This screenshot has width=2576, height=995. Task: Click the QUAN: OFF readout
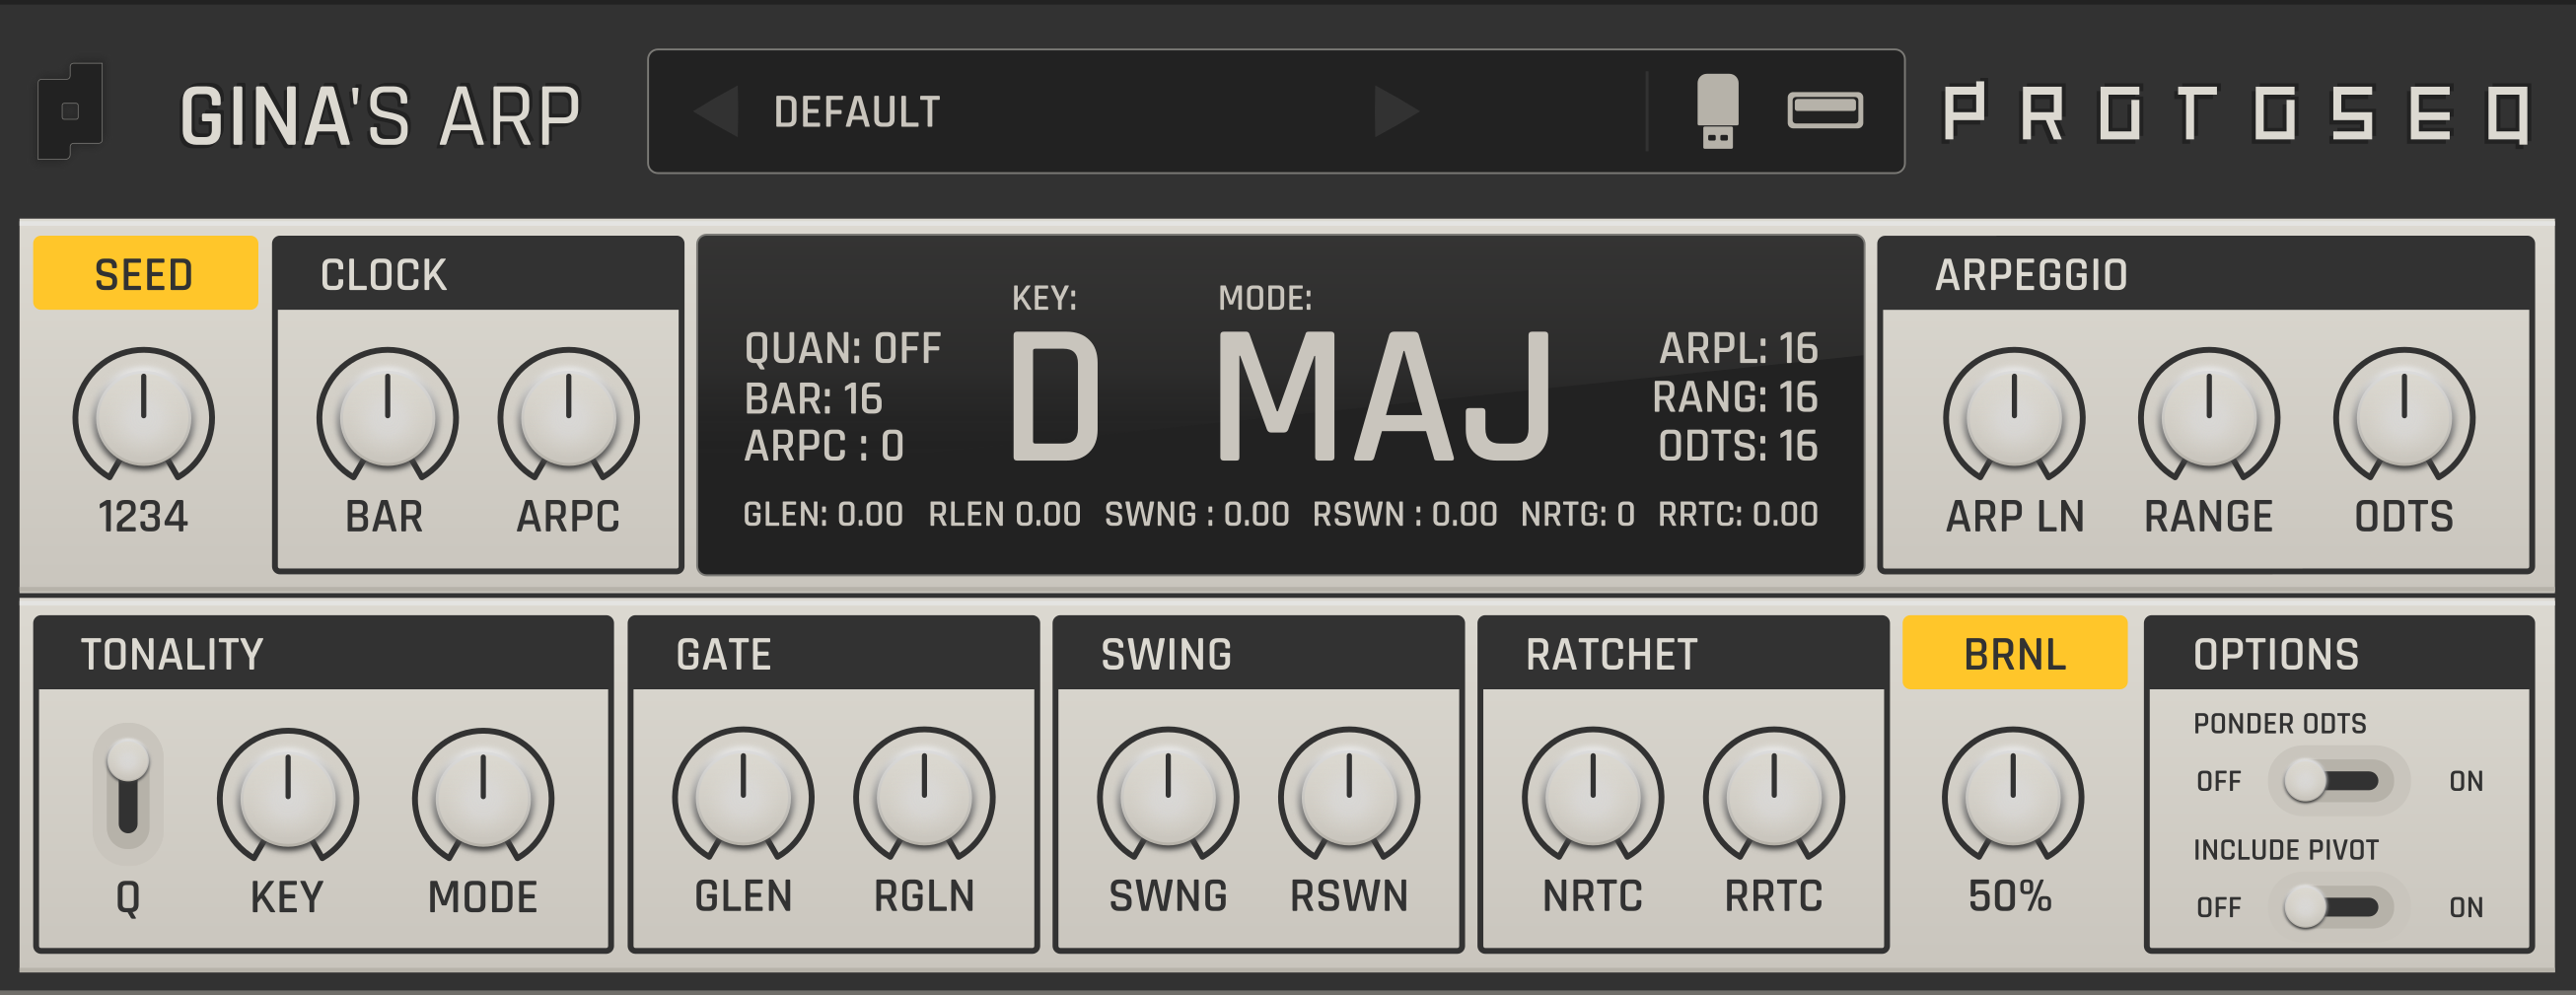(x=842, y=349)
